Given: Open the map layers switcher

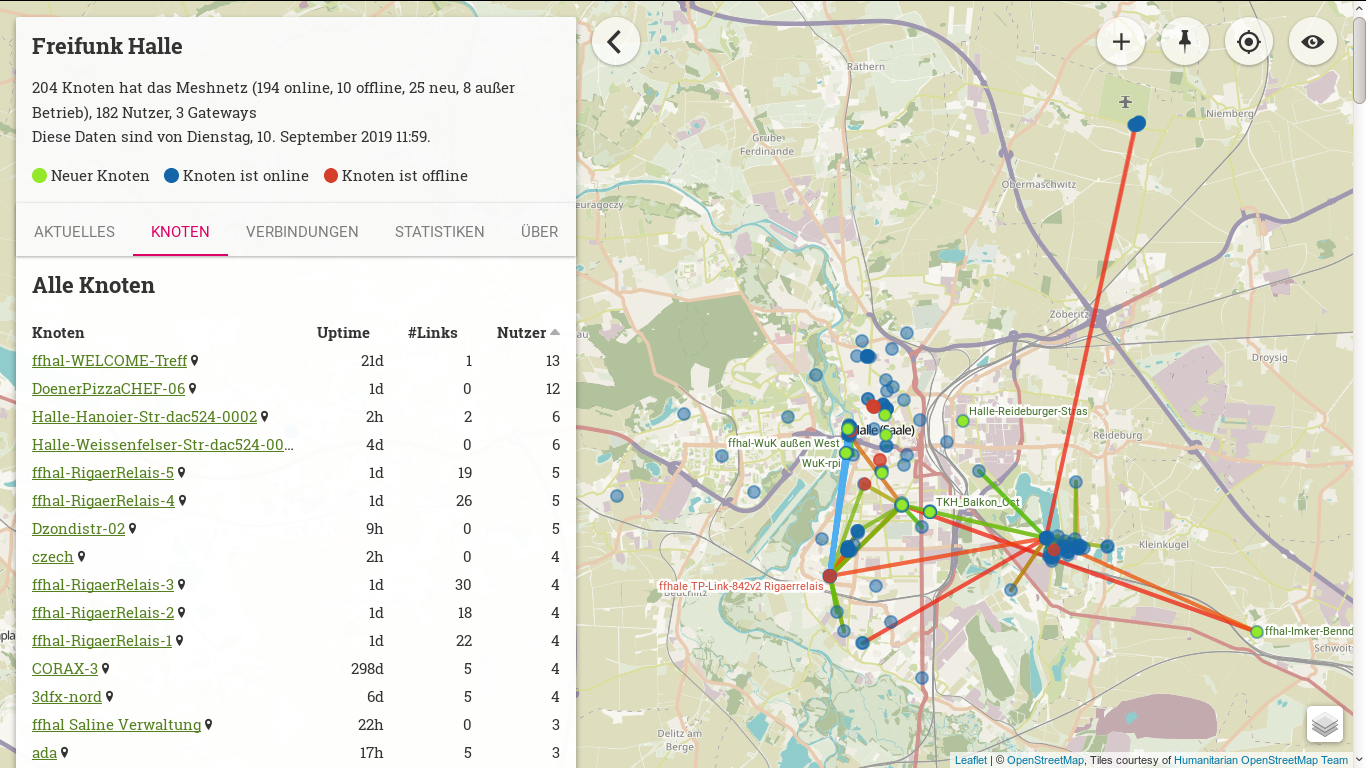Looking at the screenshot, I should click(1325, 724).
